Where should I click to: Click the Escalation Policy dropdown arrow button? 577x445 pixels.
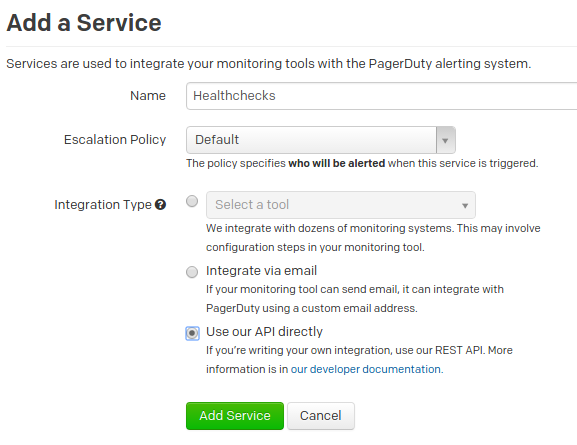tap(446, 140)
